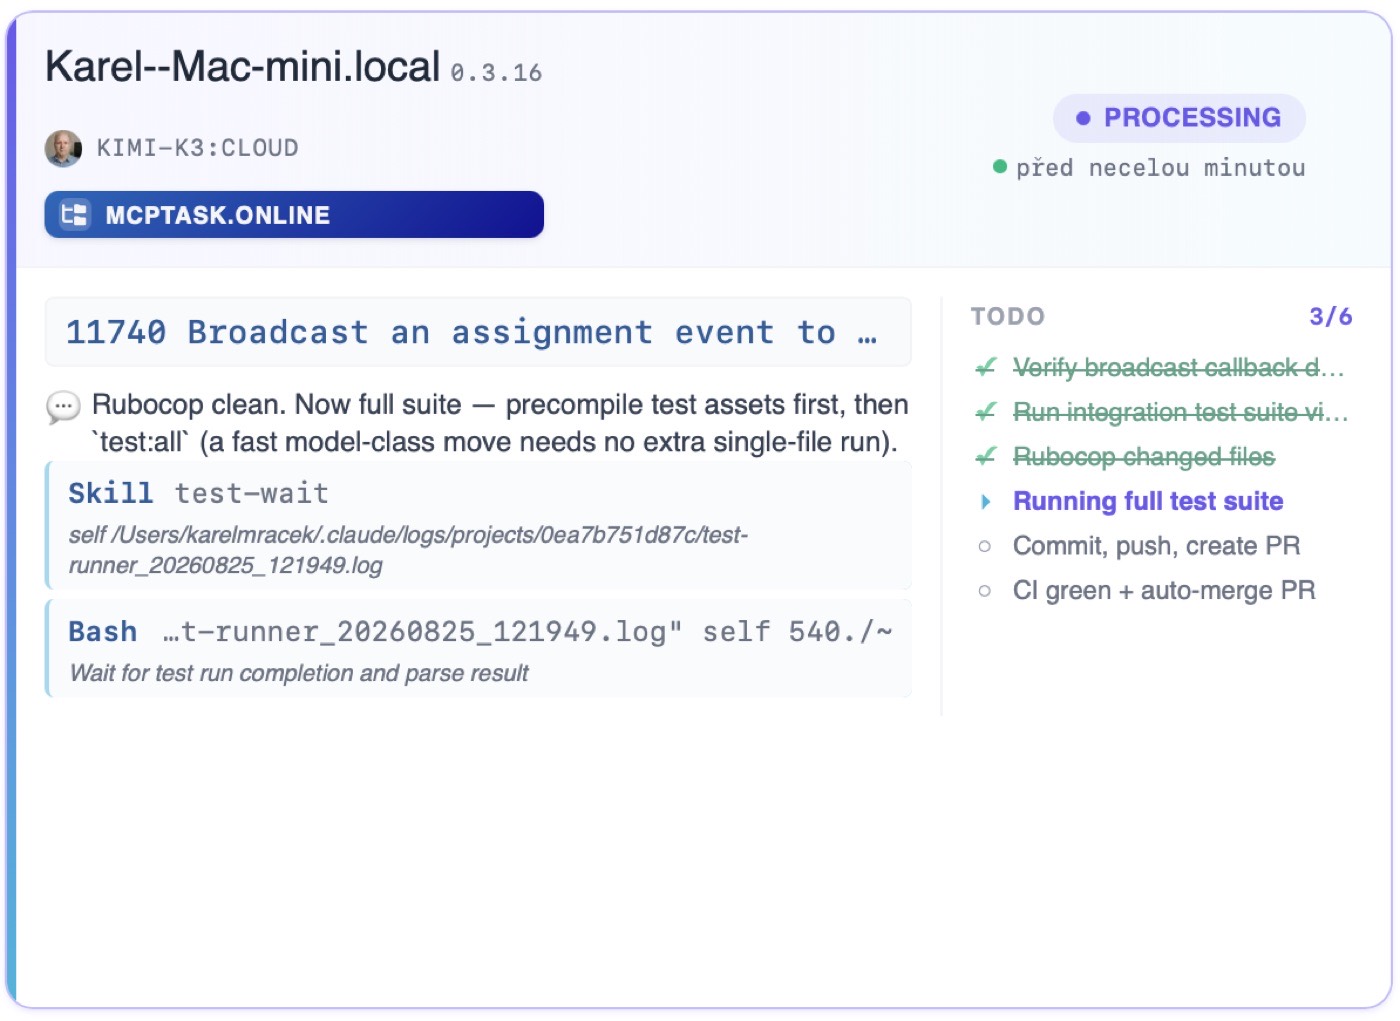Click the 'Verify broadcast callback d…' todo item
Viewport: 1400px width, 1021px height.
coord(1179,368)
